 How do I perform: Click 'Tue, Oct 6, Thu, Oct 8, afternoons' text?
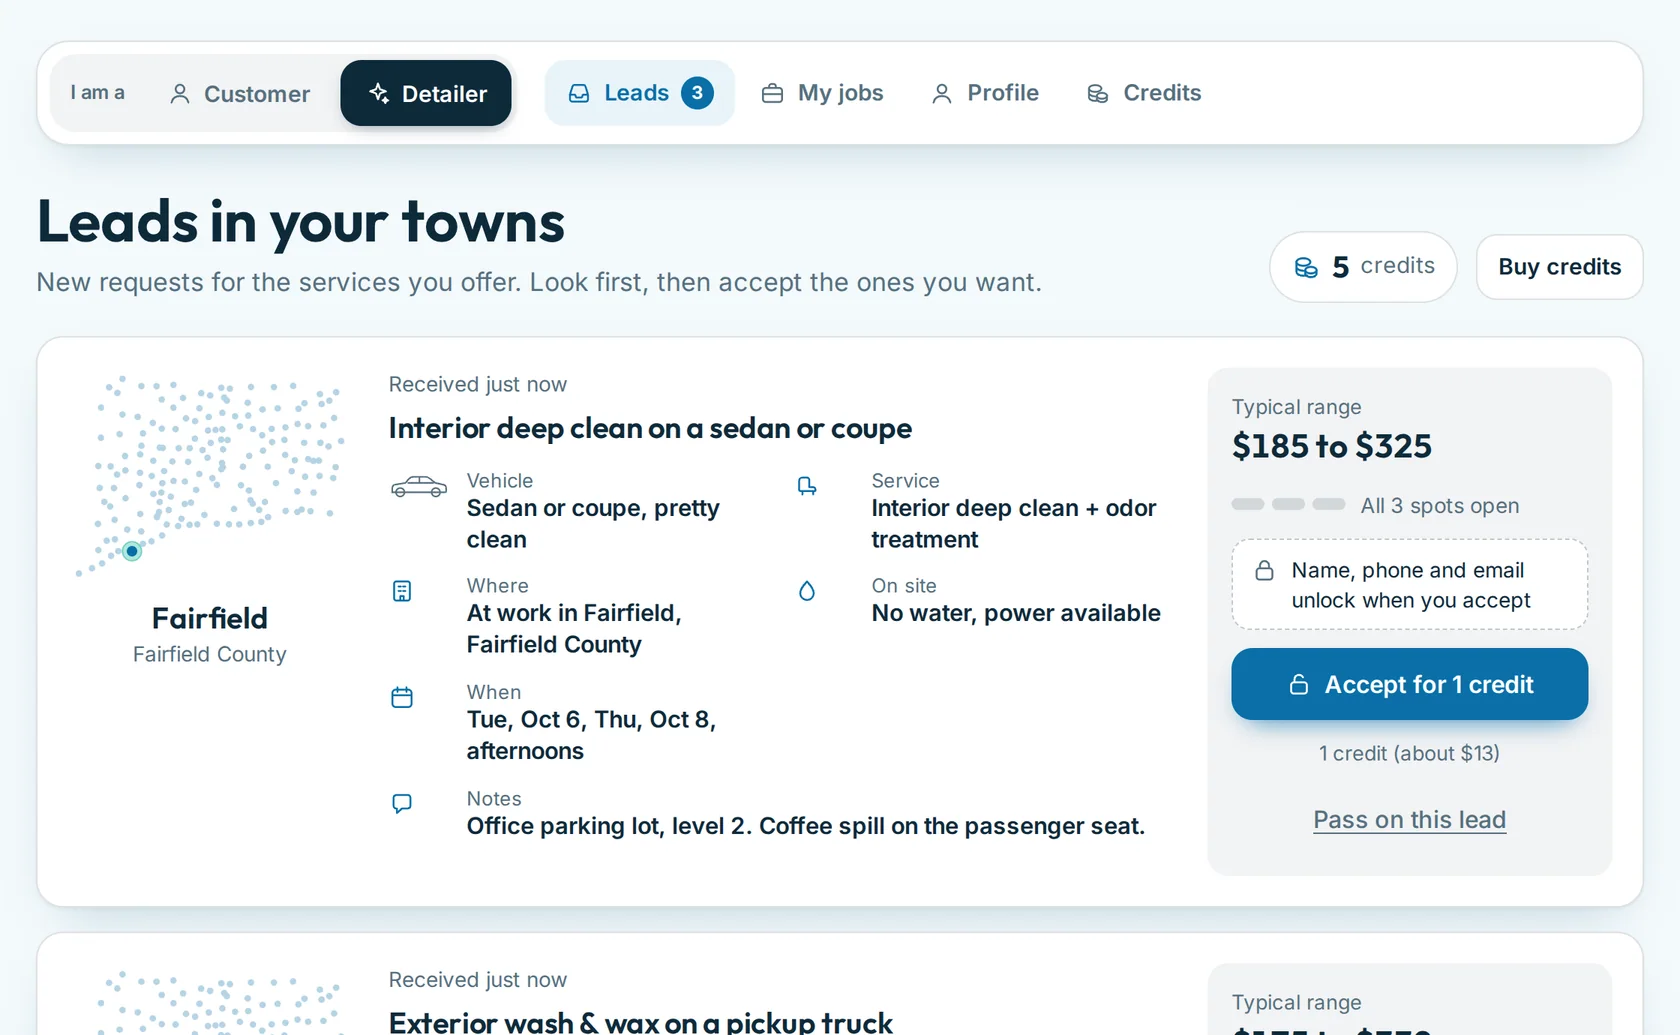pyautogui.click(x=591, y=735)
